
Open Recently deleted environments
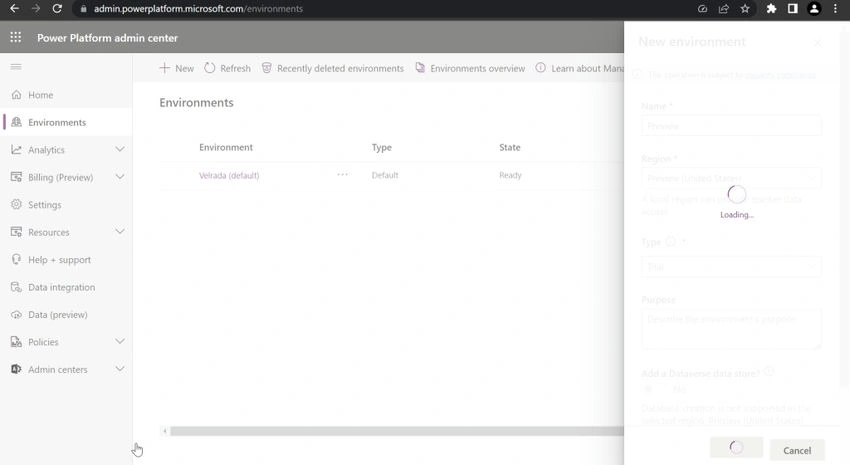(333, 68)
